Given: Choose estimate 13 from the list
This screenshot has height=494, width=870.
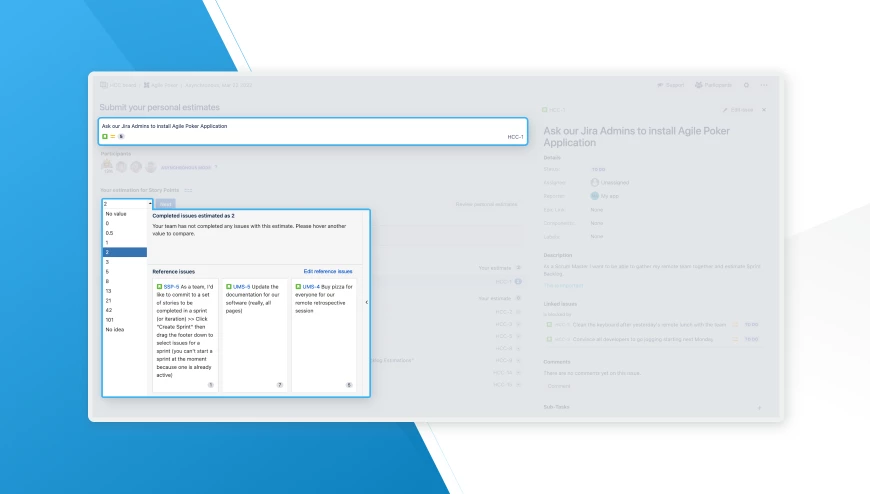Looking at the screenshot, I should [x=125, y=291].
